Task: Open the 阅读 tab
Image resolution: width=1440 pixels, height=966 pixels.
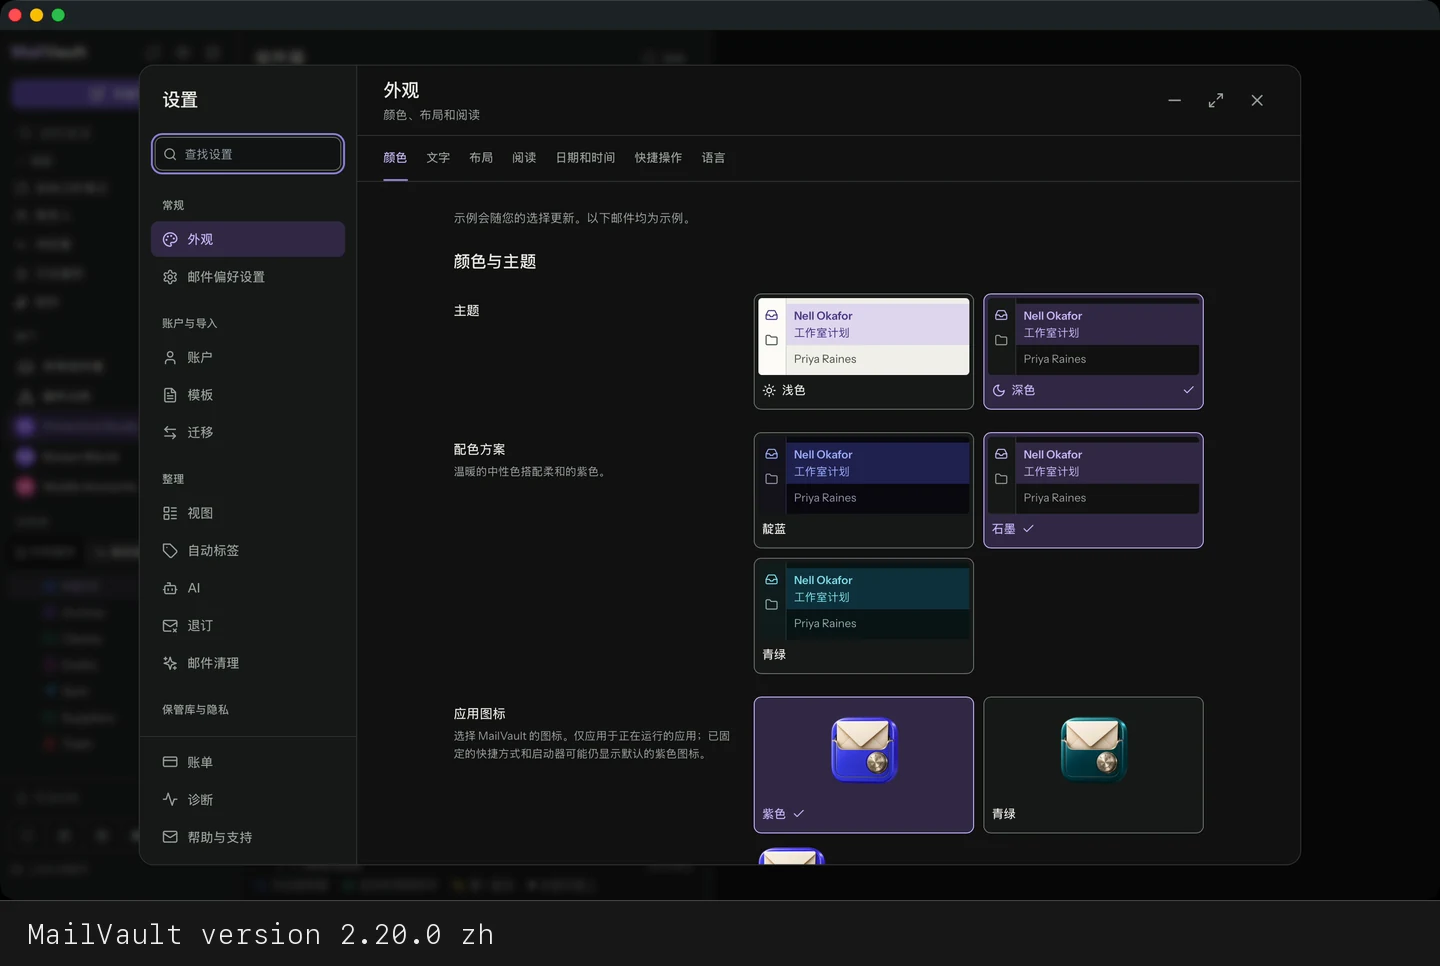Action: 524,158
